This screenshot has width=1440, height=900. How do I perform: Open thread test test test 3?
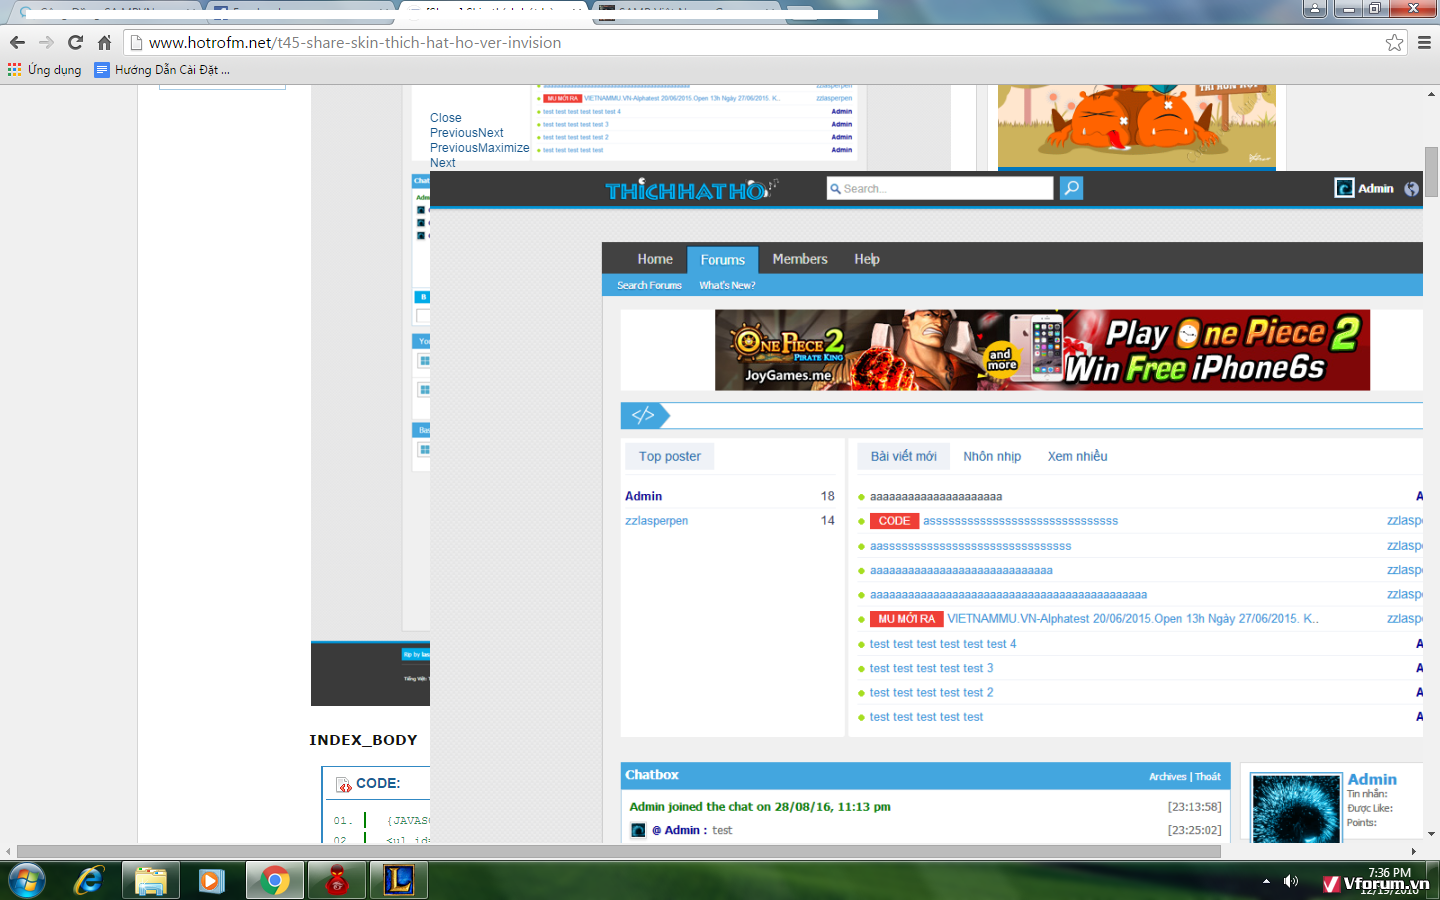[x=931, y=668]
